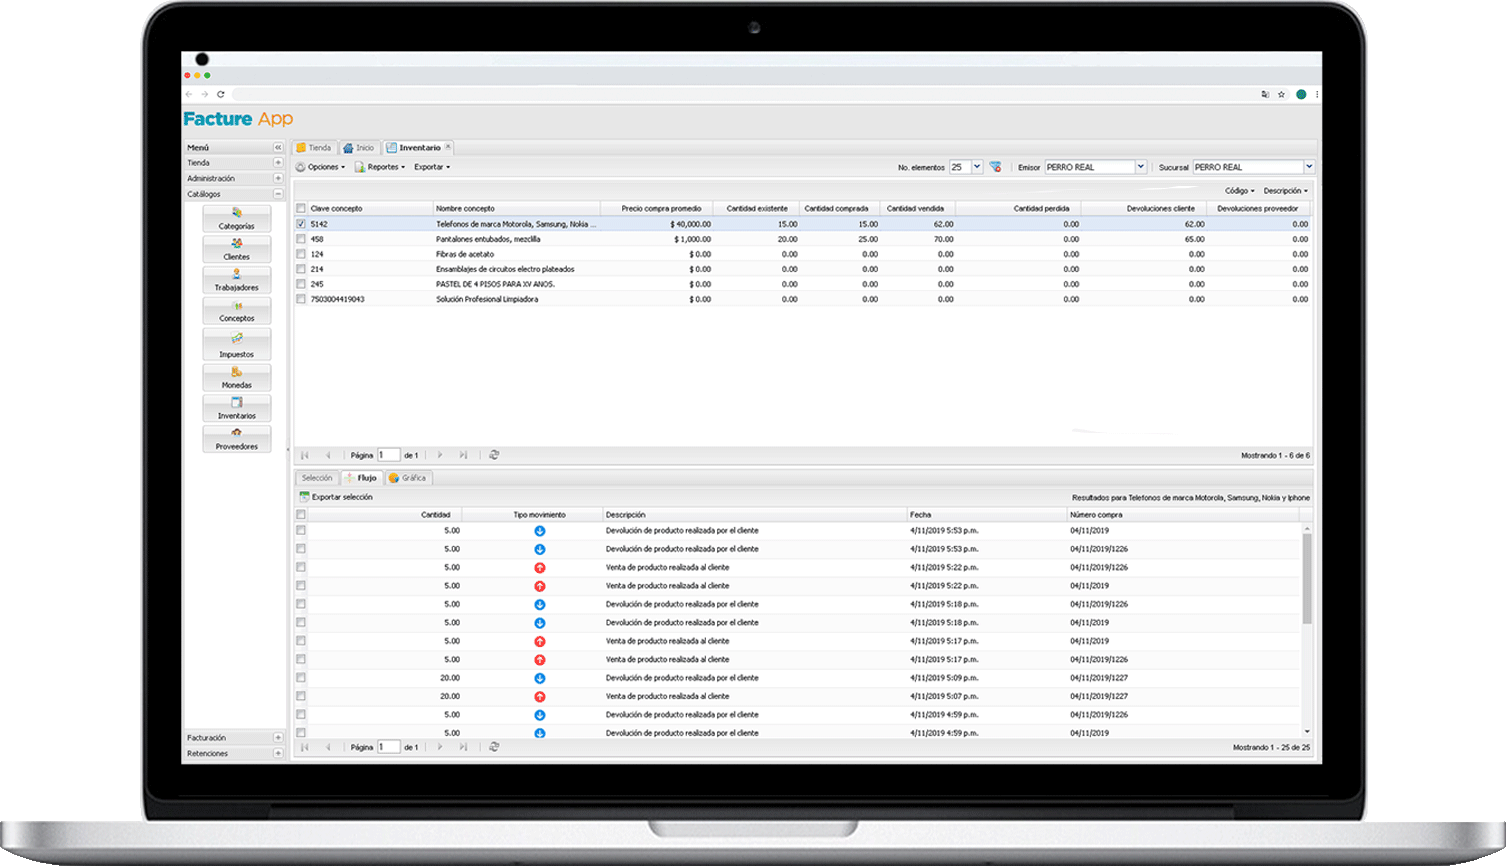
Task: Open the Trabajadores catalog icon
Action: click(237, 280)
